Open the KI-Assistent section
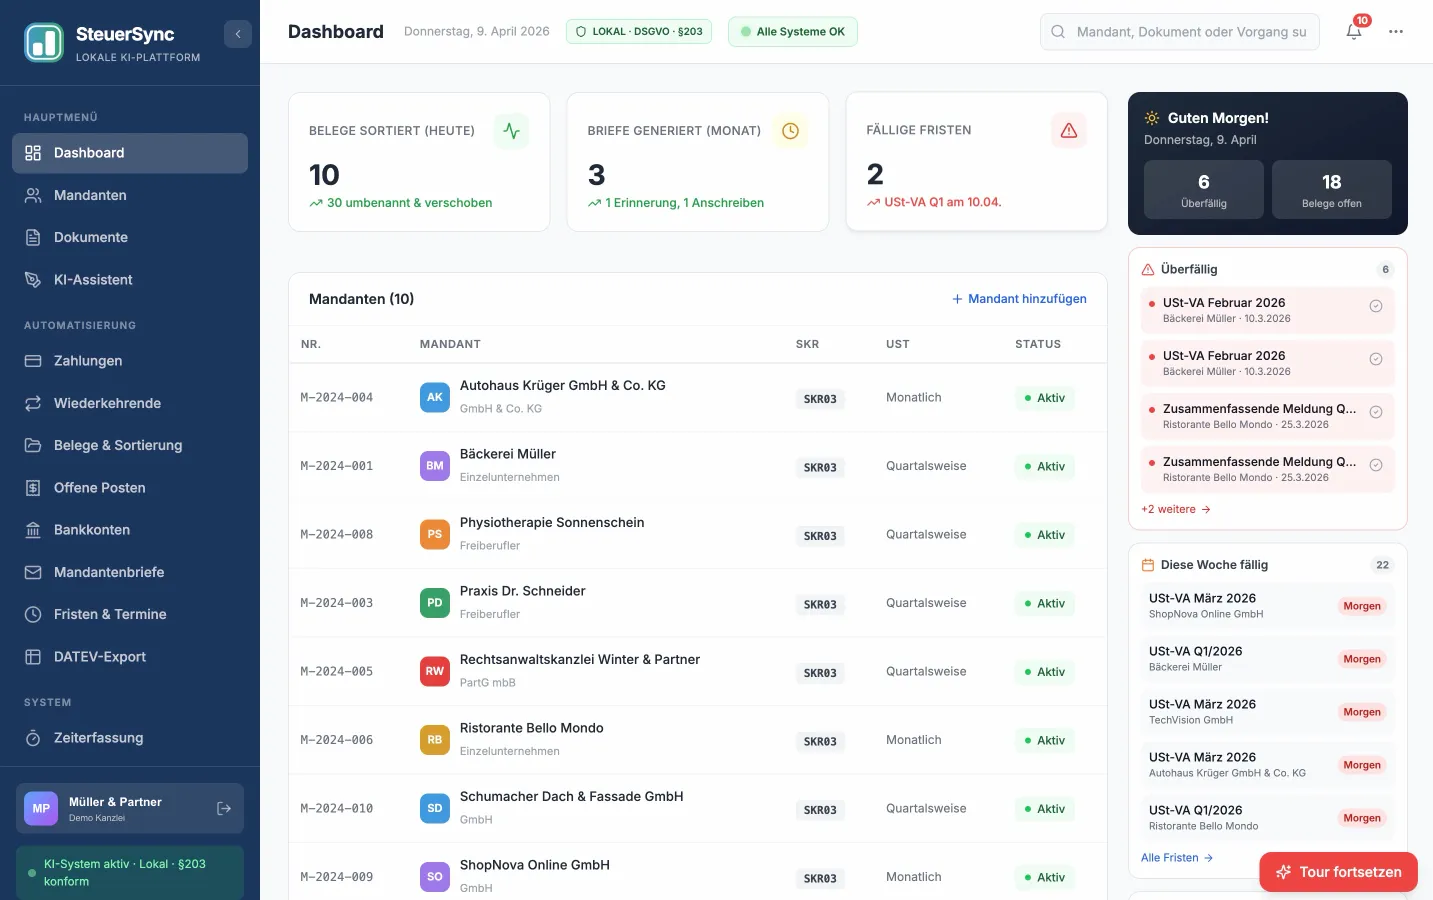 pos(94,279)
